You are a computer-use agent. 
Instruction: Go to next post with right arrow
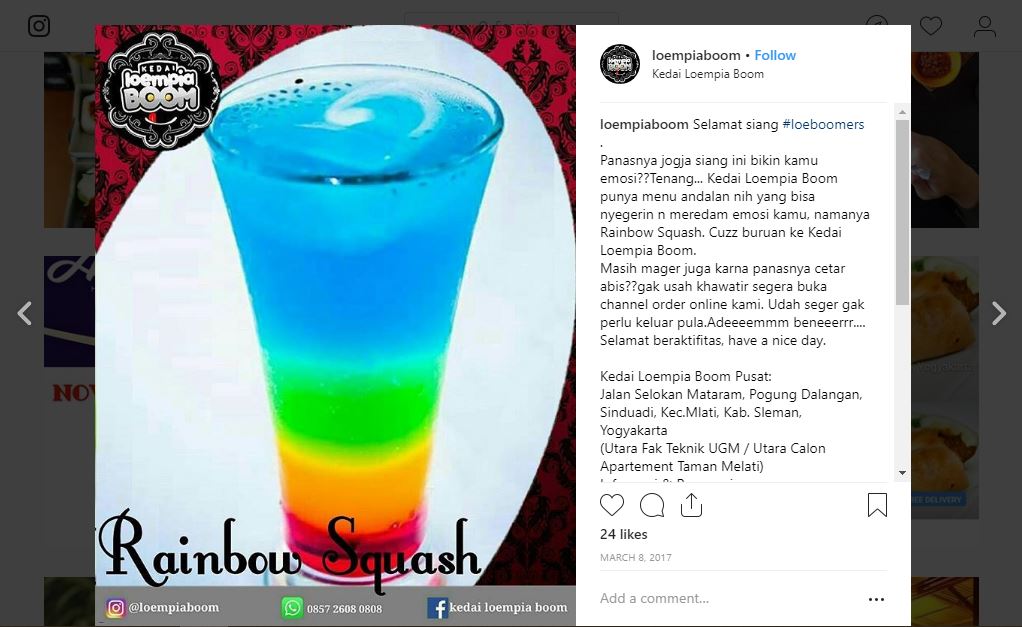pos(999,314)
